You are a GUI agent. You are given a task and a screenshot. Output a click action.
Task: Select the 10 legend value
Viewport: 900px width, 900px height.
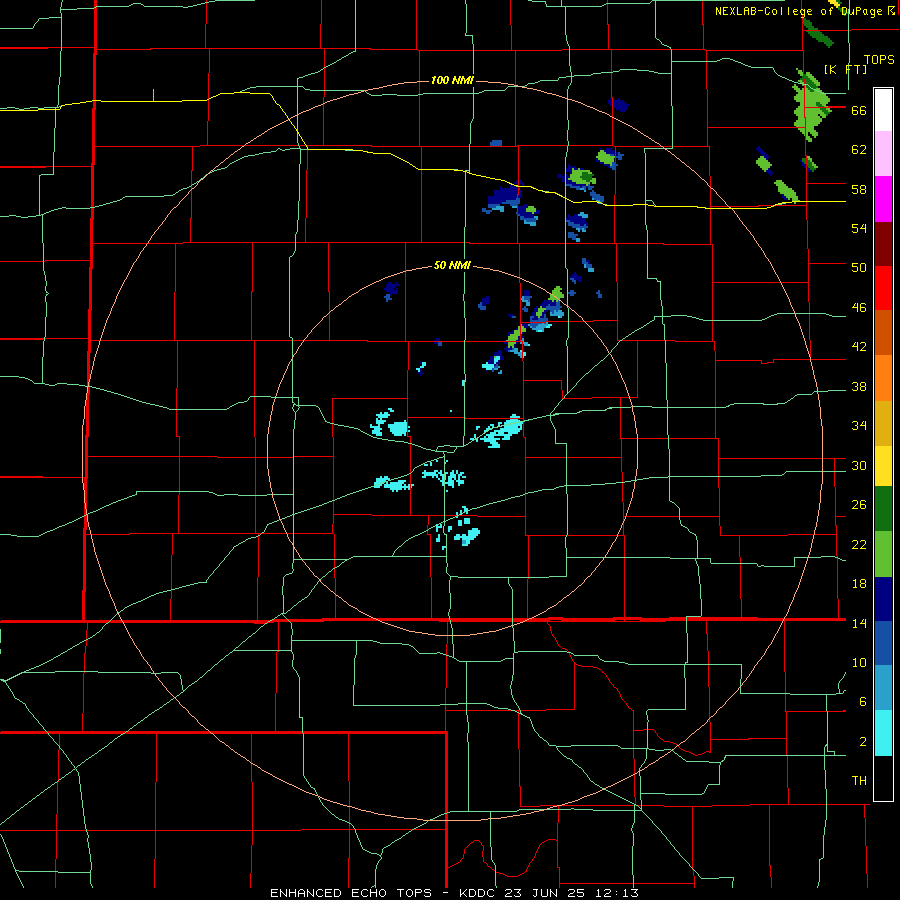[859, 663]
